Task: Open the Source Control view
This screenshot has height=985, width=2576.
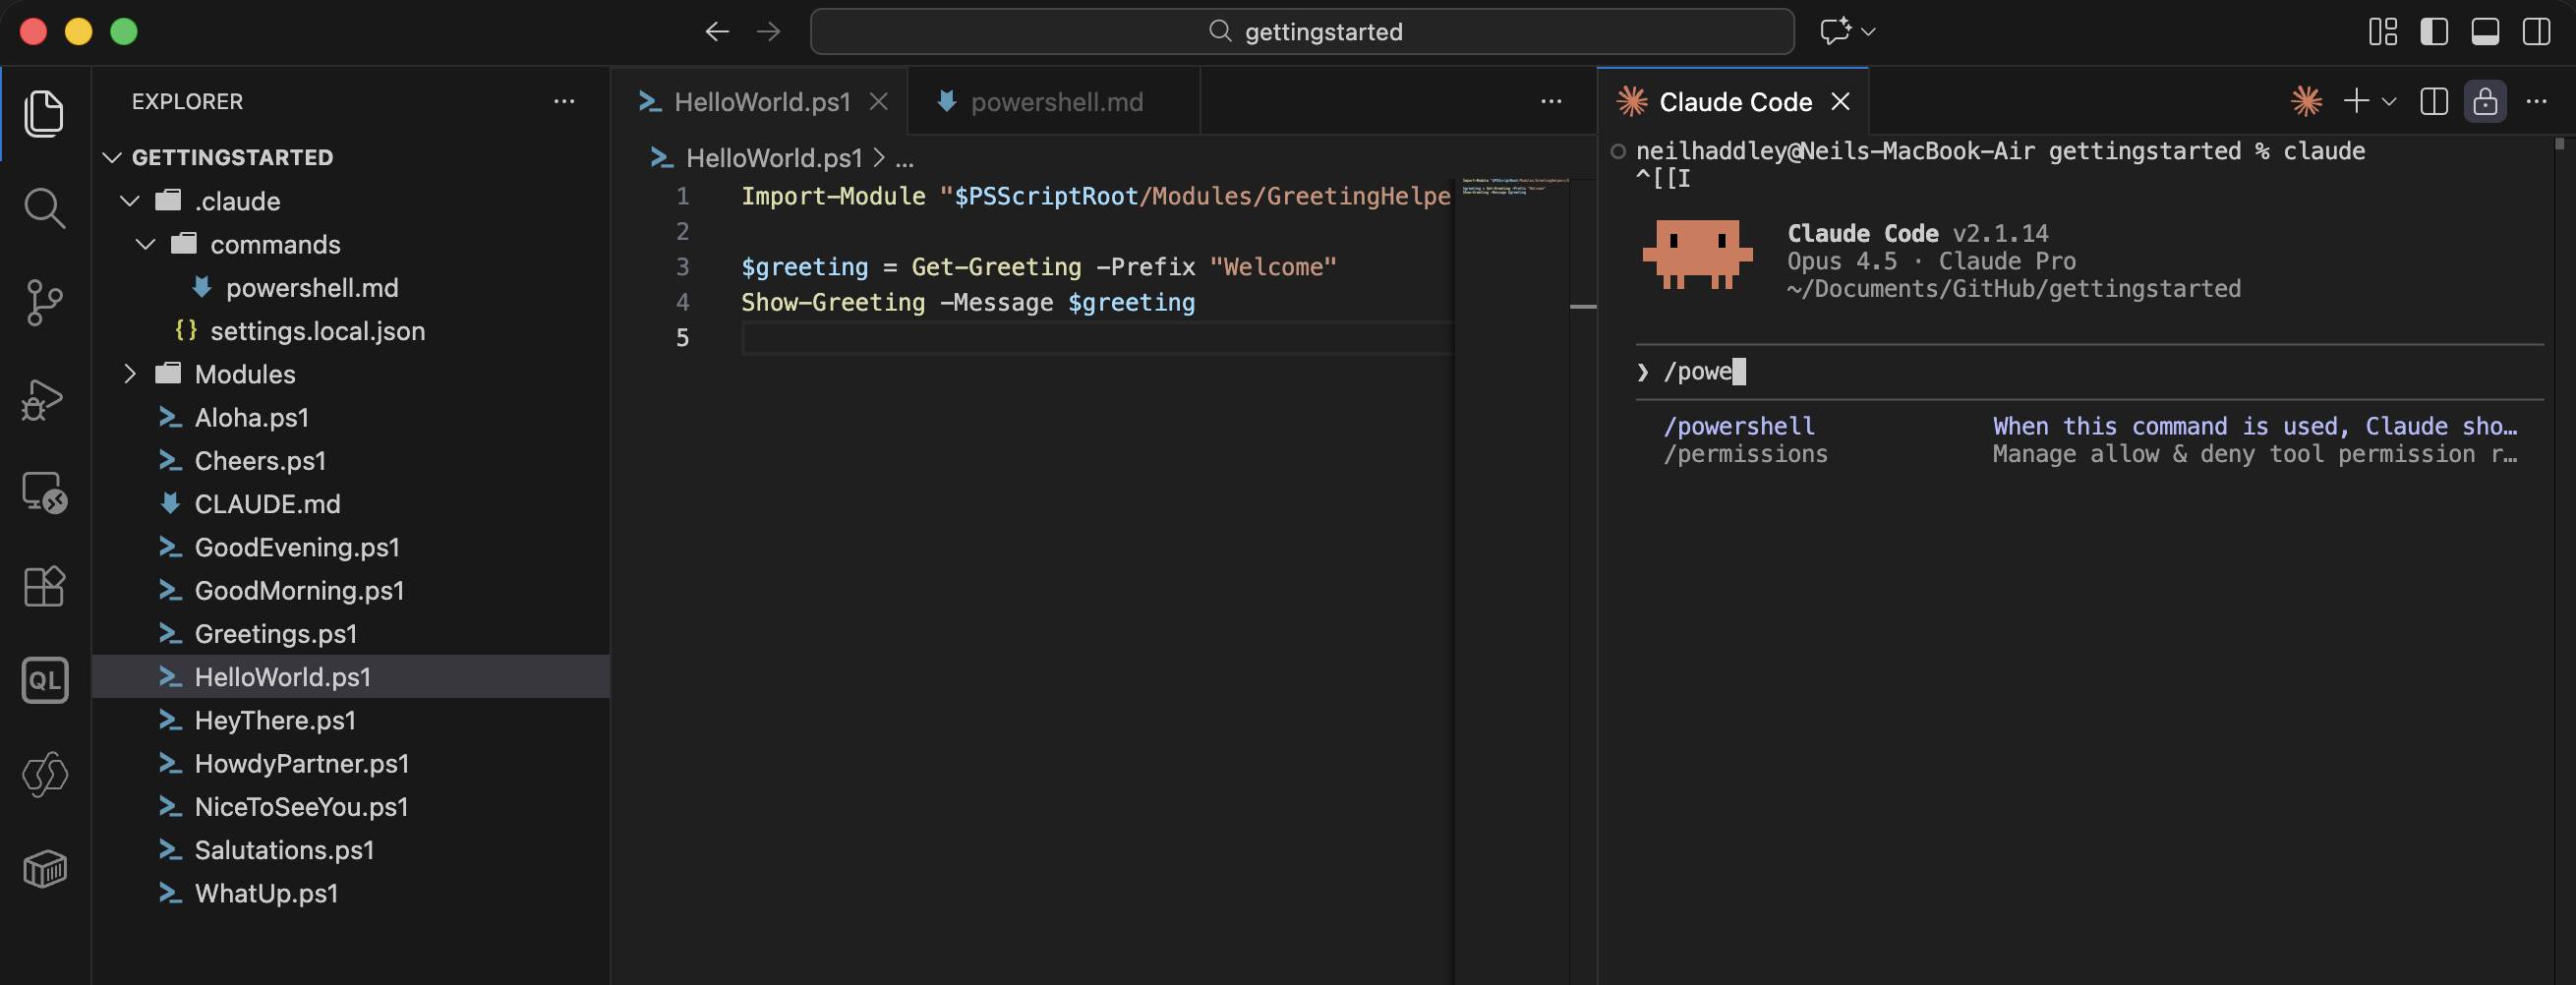Action: point(44,303)
